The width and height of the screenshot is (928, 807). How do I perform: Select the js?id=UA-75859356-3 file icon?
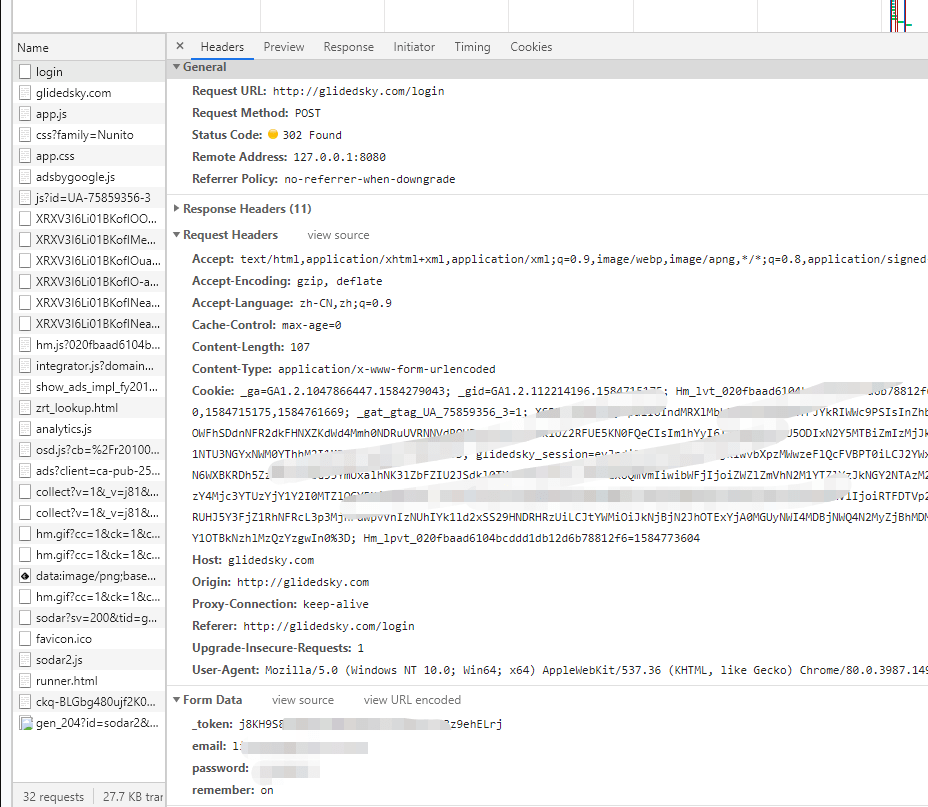pos(25,198)
